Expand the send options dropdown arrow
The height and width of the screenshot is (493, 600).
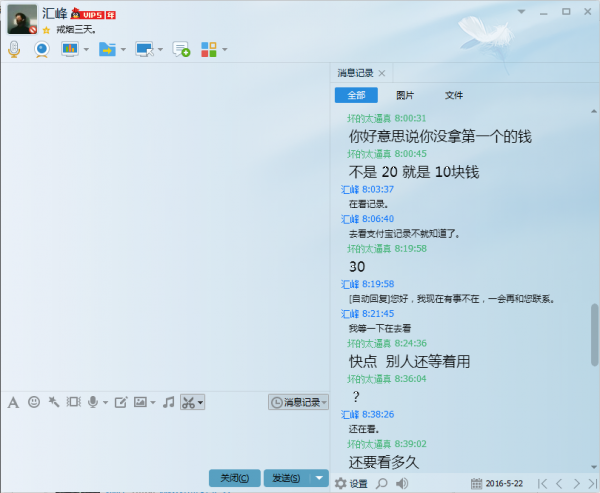point(319,478)
